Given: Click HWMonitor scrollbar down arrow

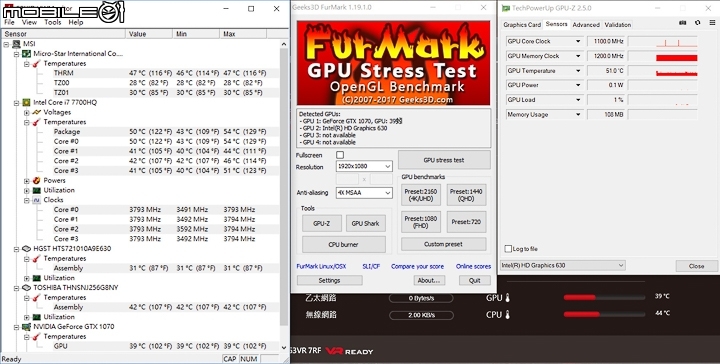Looking at the screenshot, I should pos(283,347).
